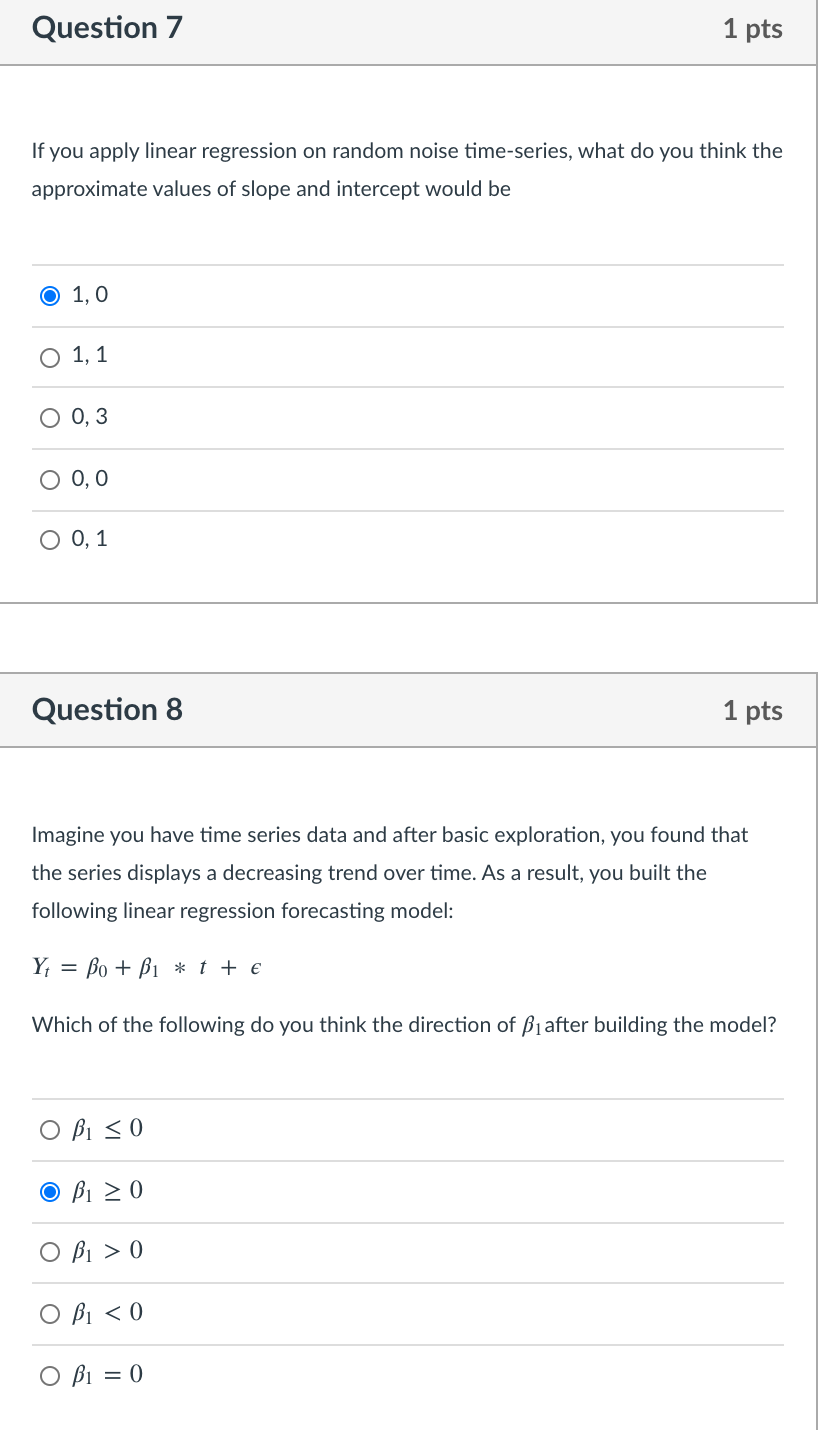This screenshot has width=838, height=1430.
Task: Click Question 8 prompt text
Action: [x=390, y=872]
